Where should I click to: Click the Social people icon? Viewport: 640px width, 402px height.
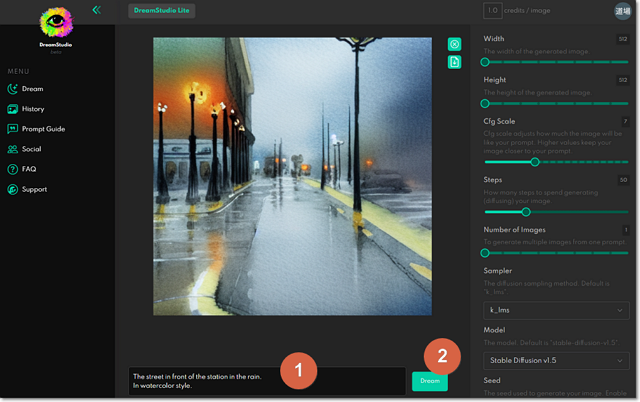(12, 149)
